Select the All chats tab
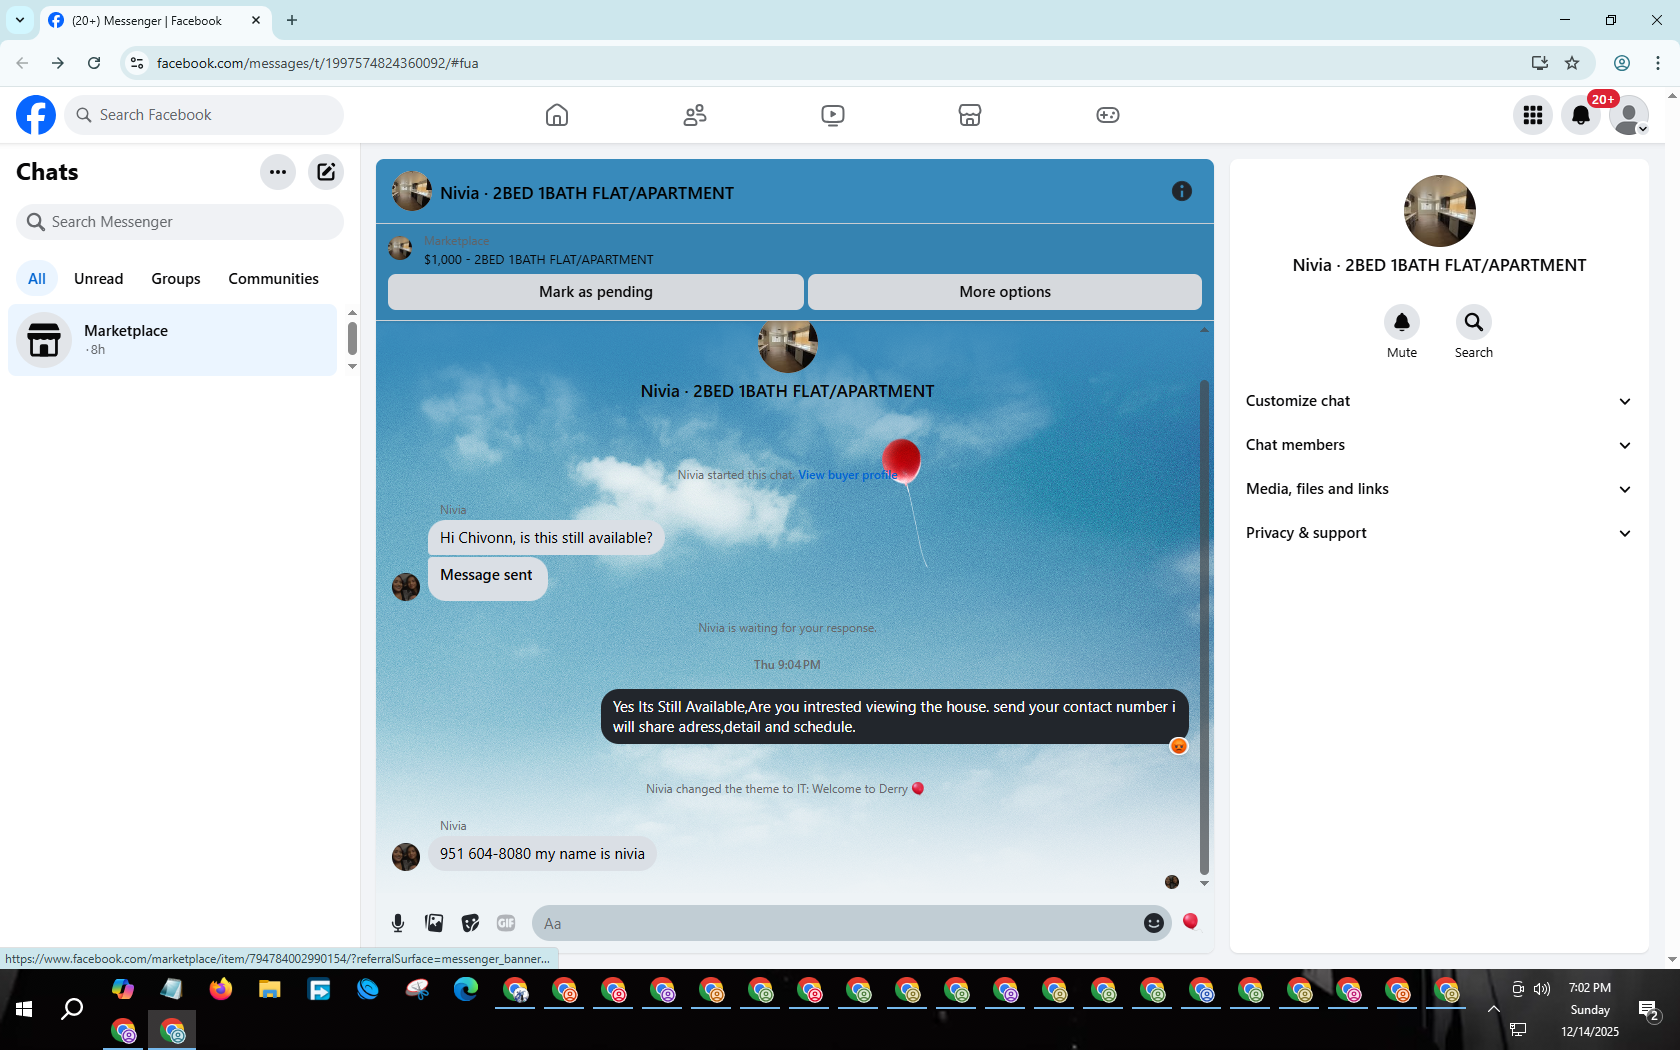Image resolution: width=1680 pixels, height=1050 pixels. [37, 279]
